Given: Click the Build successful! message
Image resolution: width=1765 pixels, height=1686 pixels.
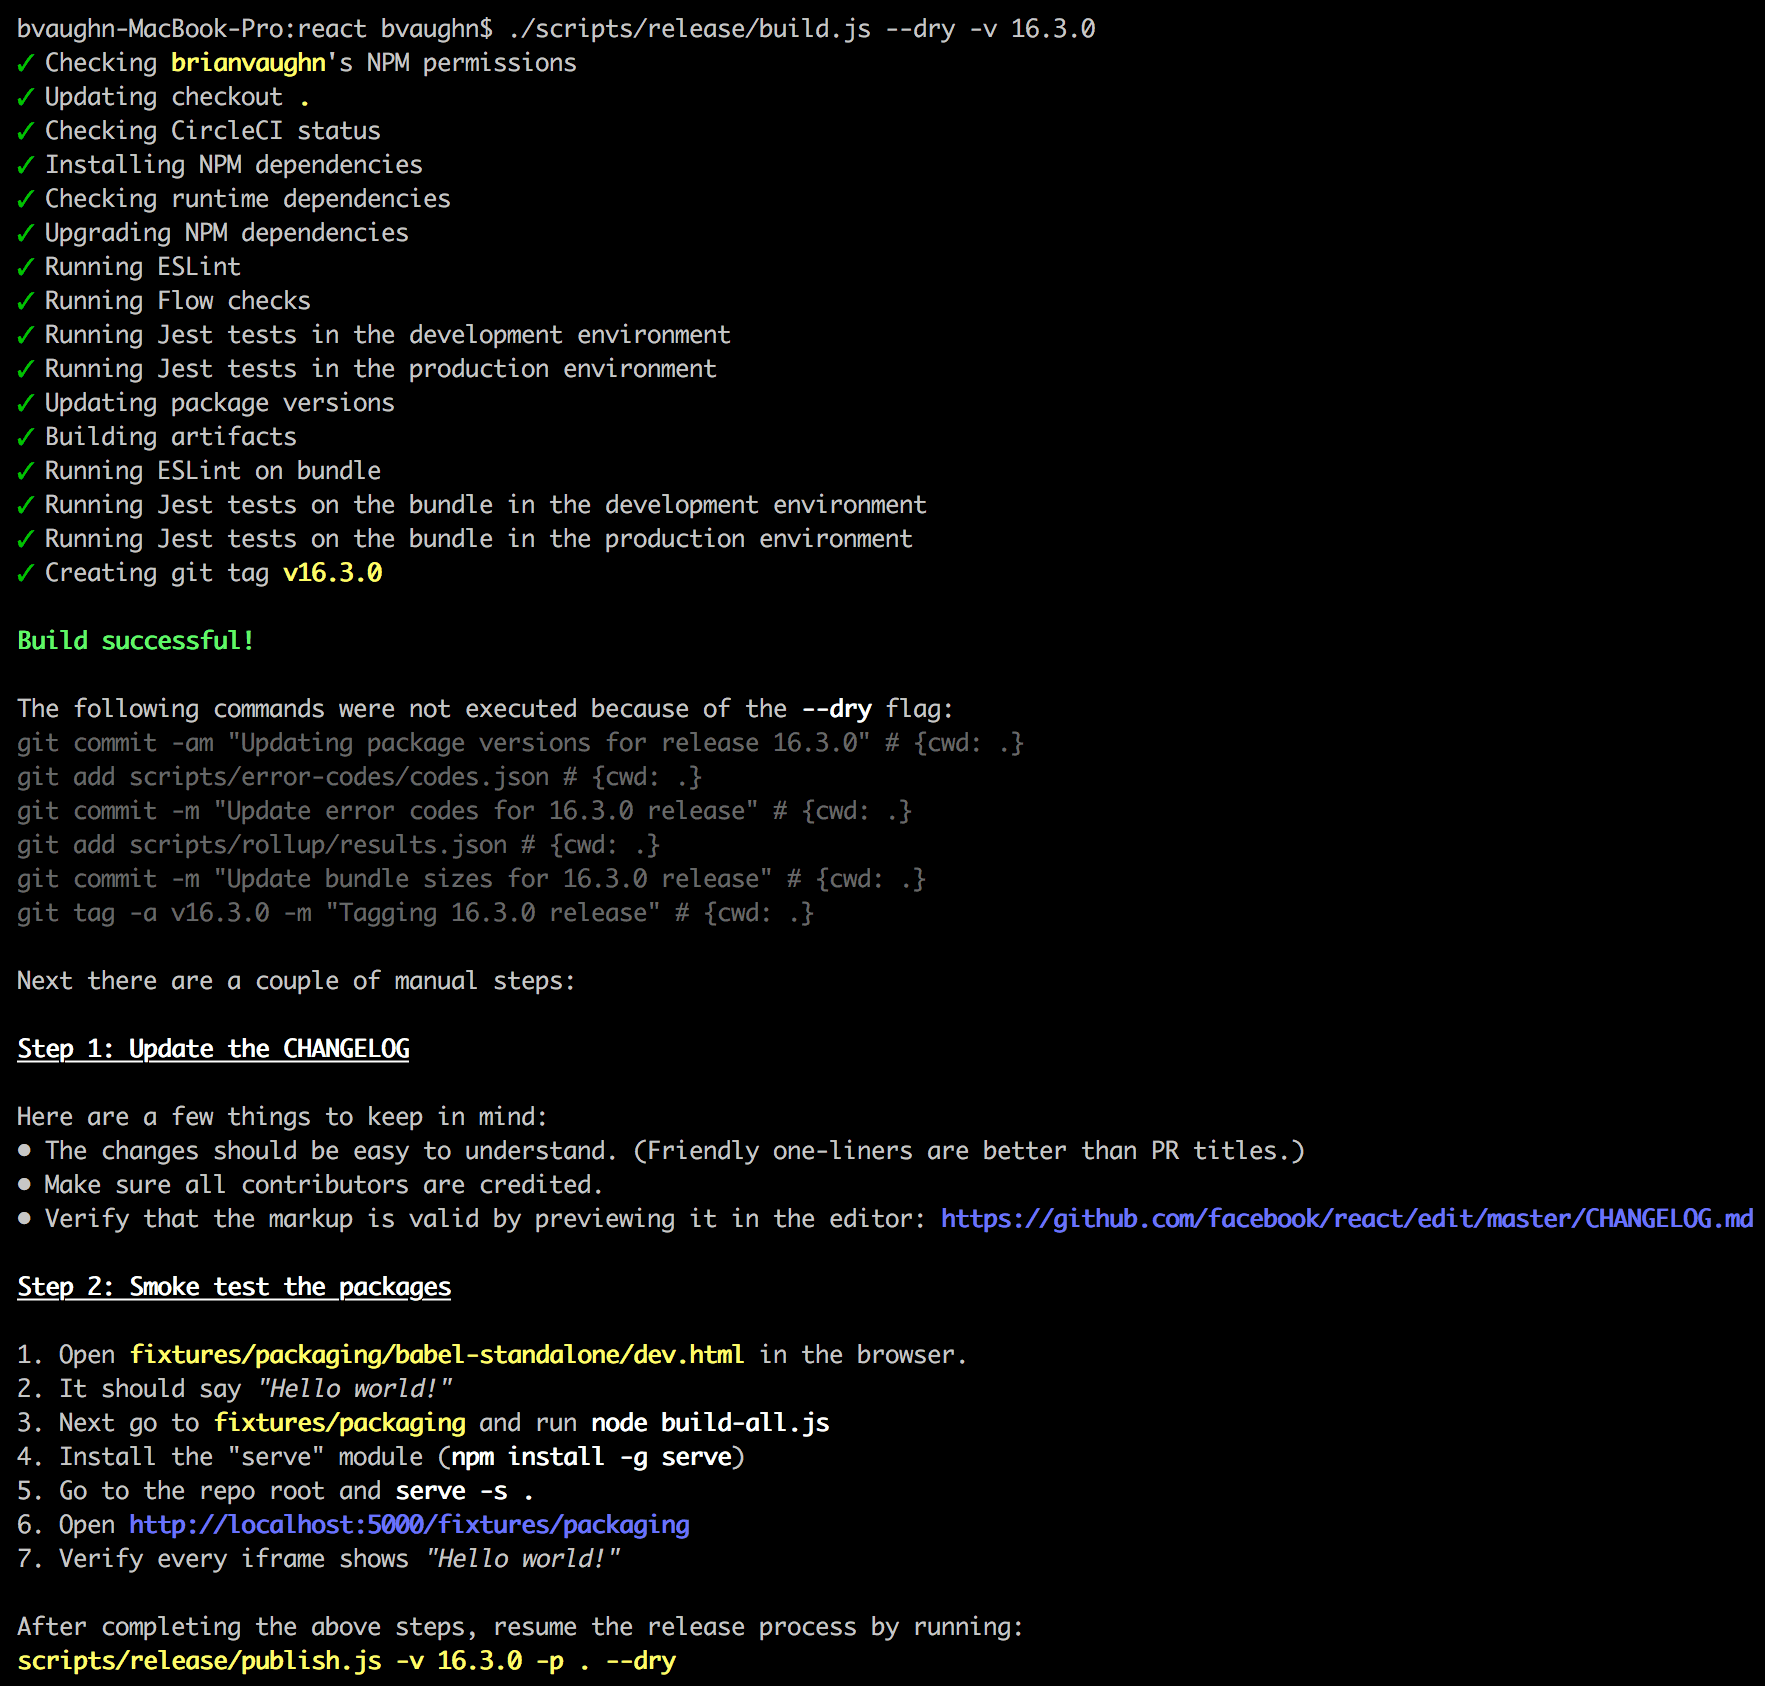Looking at the screenshot, I should coord(135,639).
